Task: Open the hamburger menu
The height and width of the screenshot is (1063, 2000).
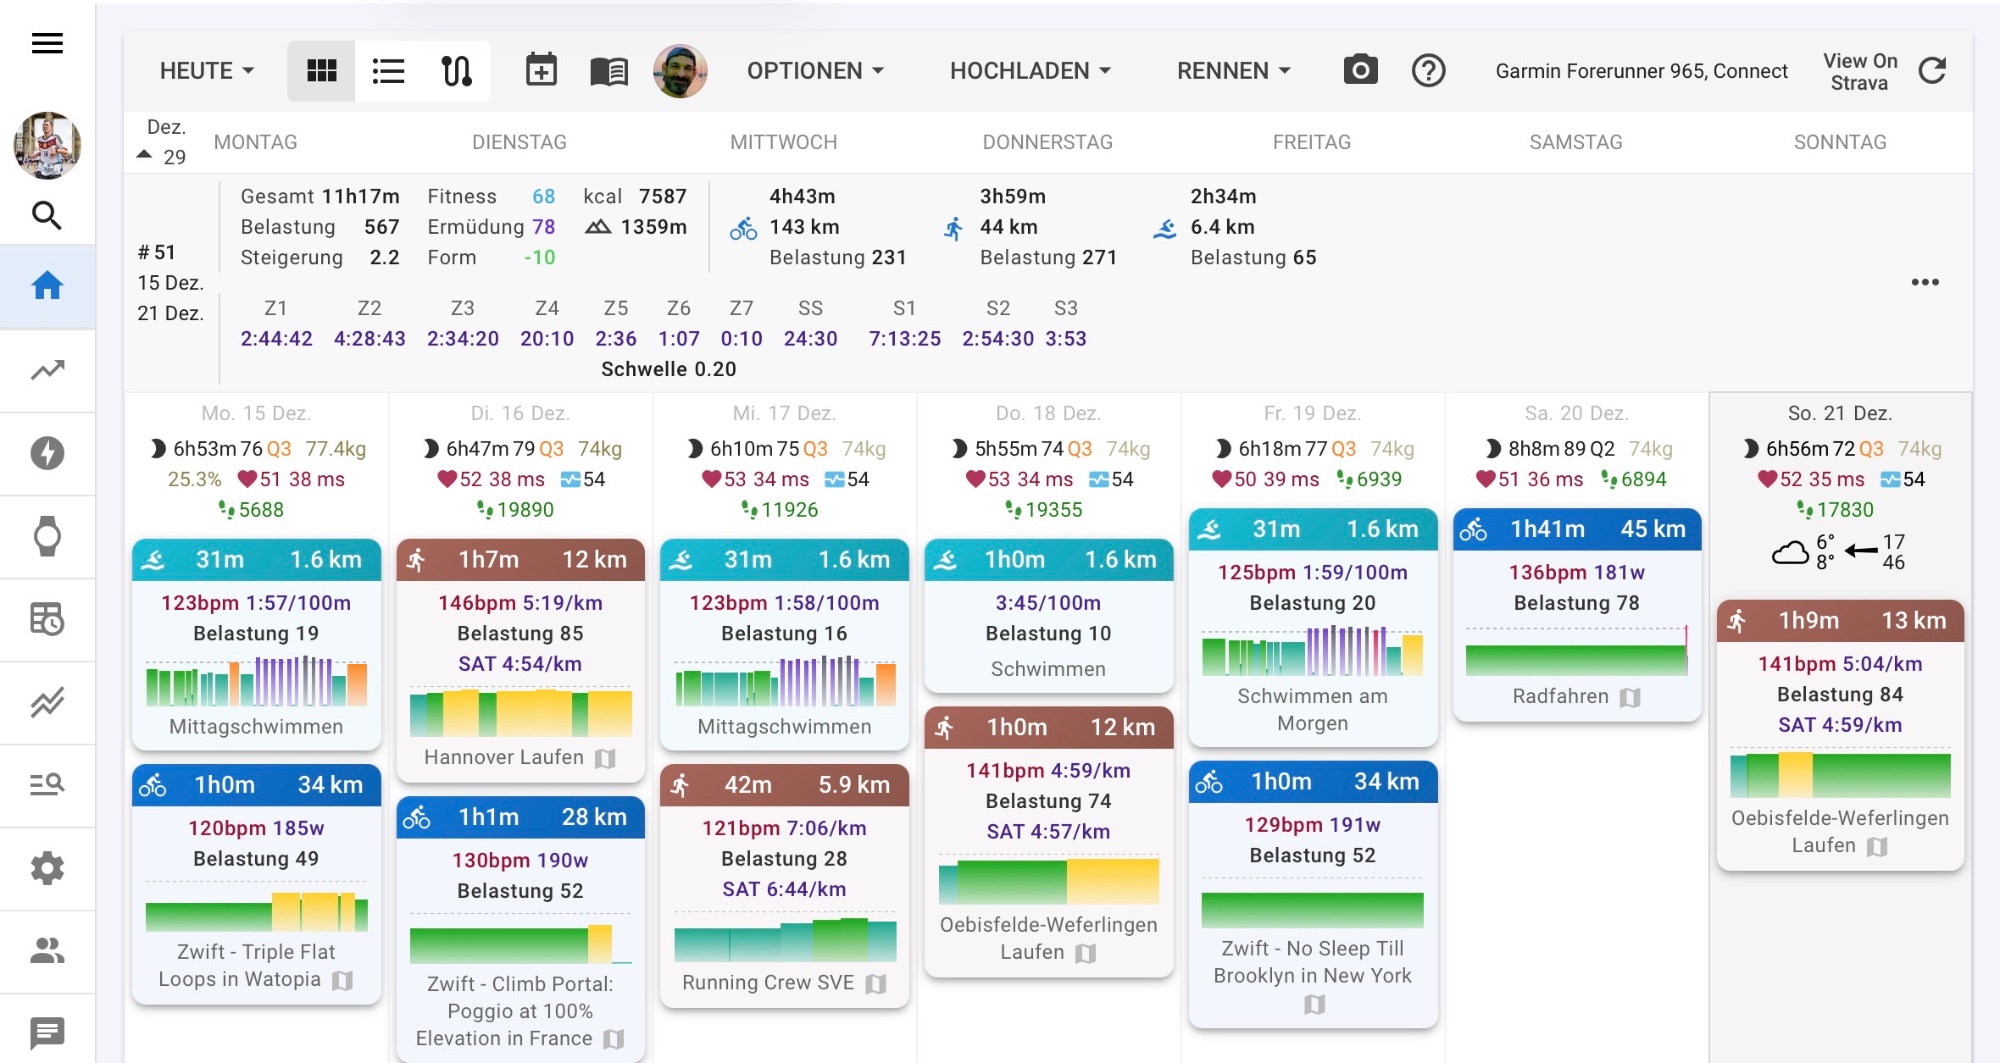Action: click(47, 43)
